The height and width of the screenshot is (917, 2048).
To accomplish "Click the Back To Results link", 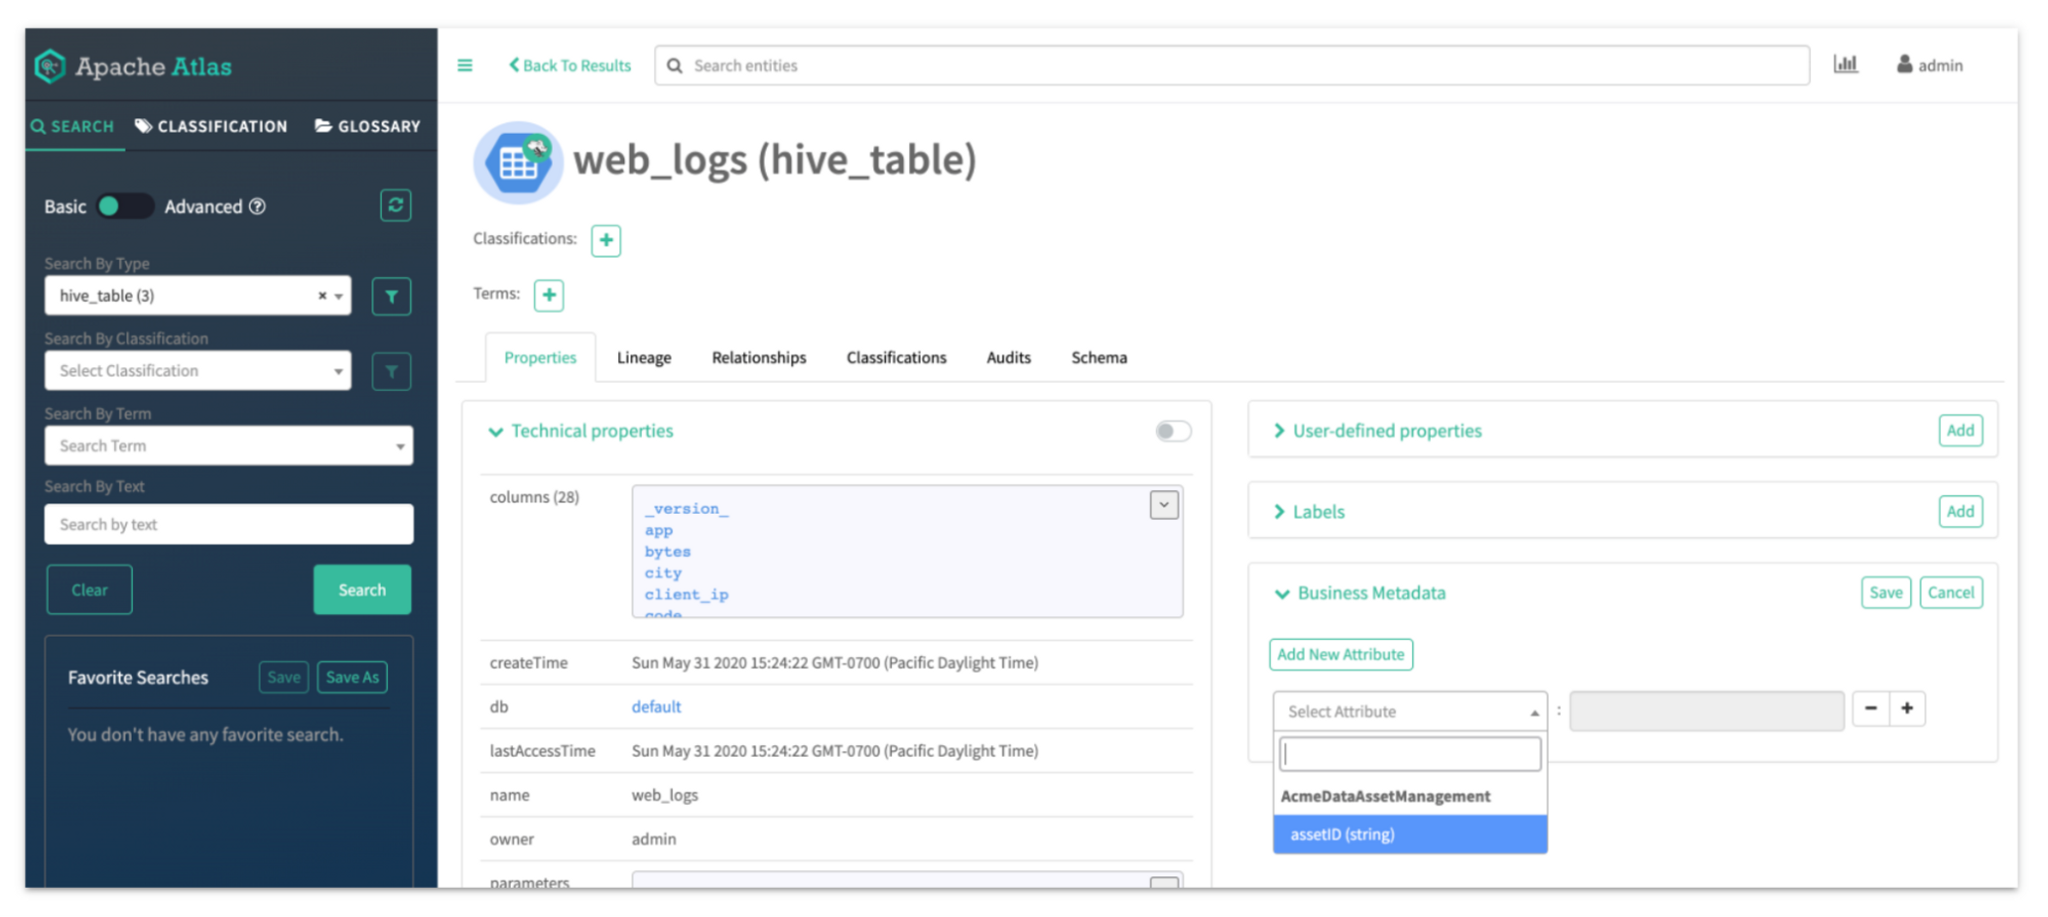I will (x=570, y=66).
